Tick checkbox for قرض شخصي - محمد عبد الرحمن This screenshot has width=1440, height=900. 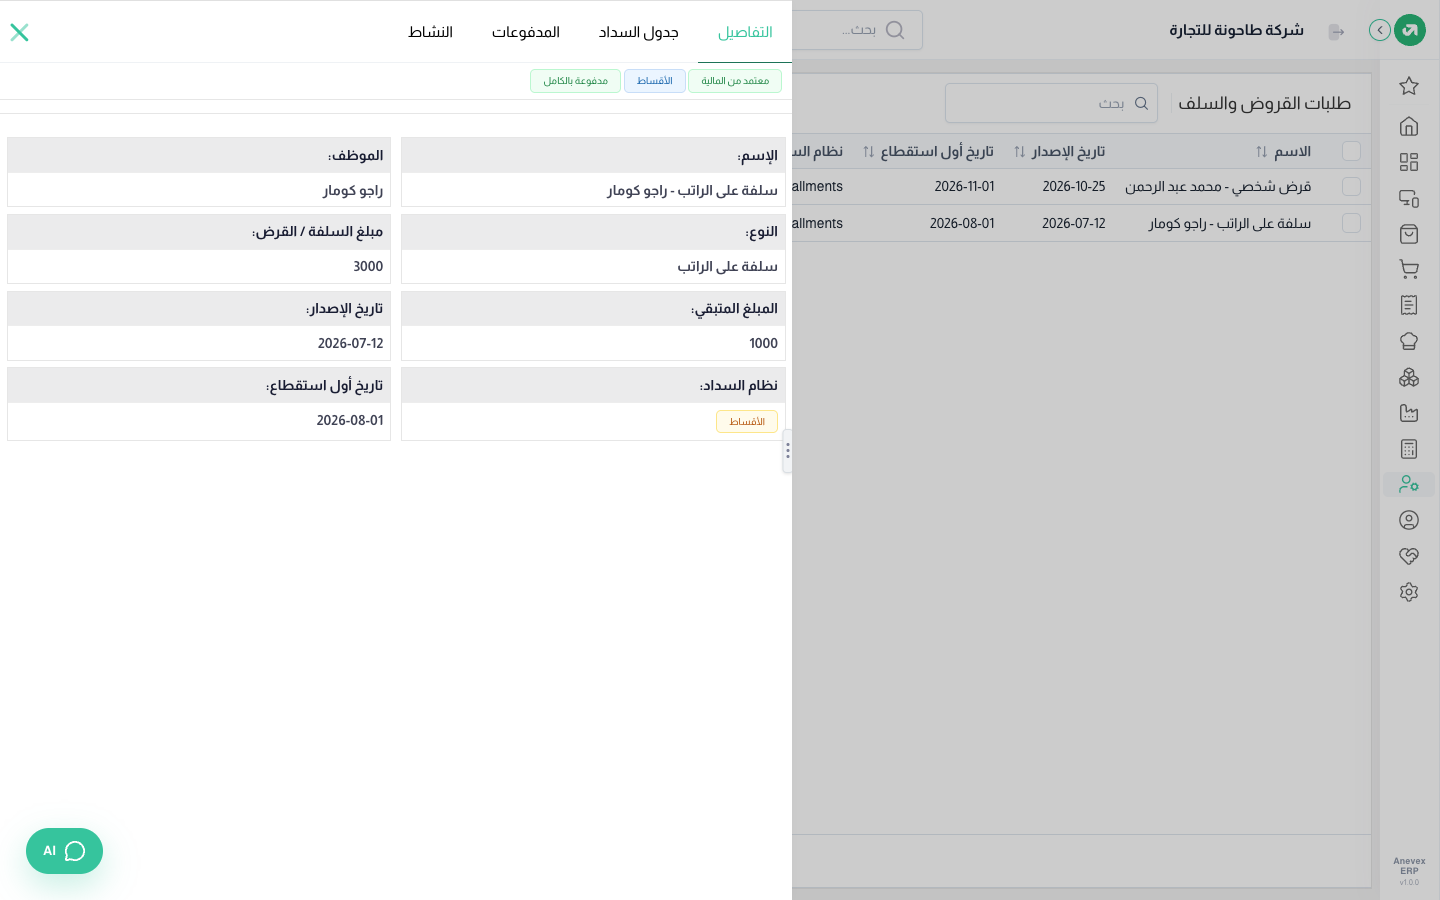click(x=1351, y=187)
